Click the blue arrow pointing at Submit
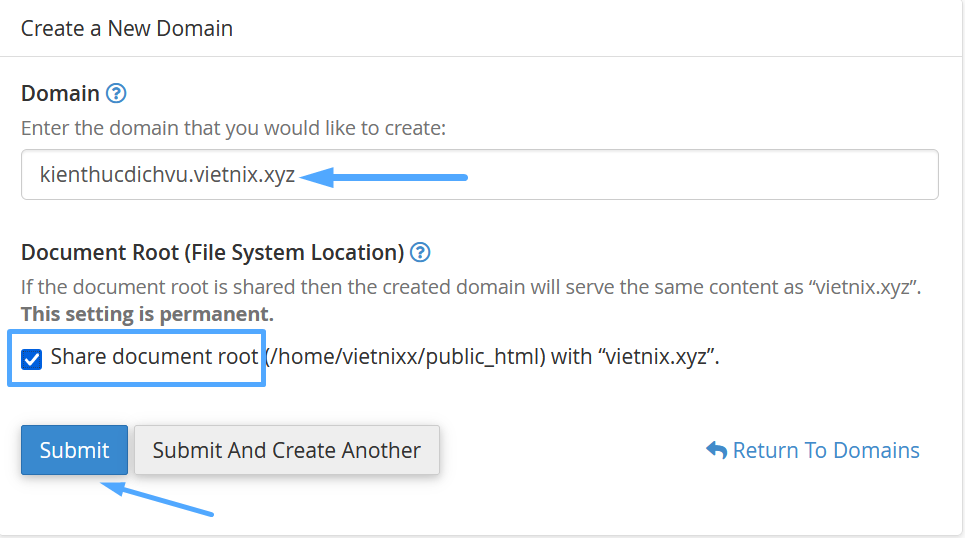Image resolution: width=965 pixels, height=538 pixels. coord(158,499)
